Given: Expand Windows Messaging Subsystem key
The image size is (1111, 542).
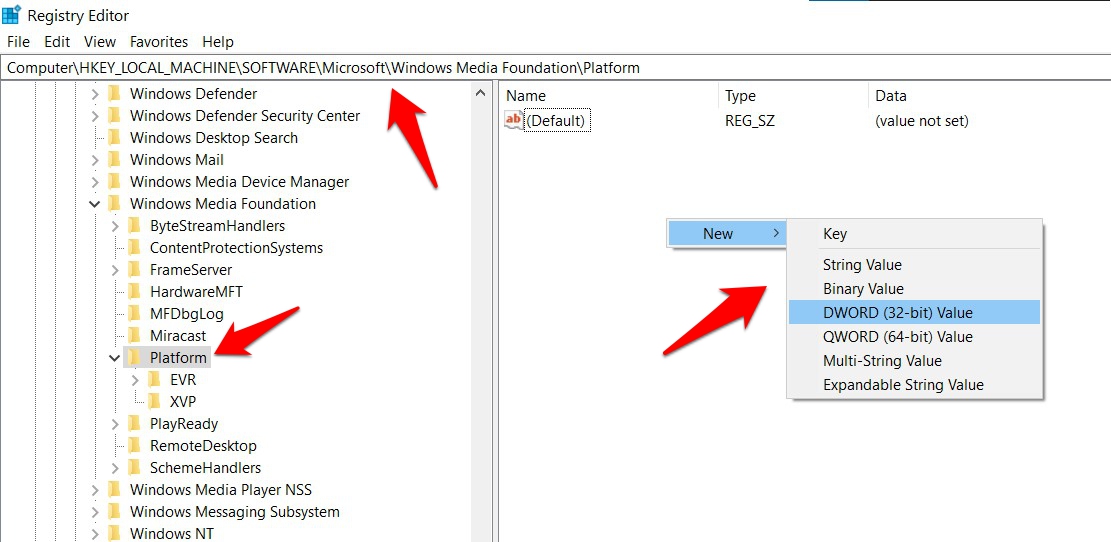Looking at the screenshot, I should pyautogui.click(x=95, y=512).
